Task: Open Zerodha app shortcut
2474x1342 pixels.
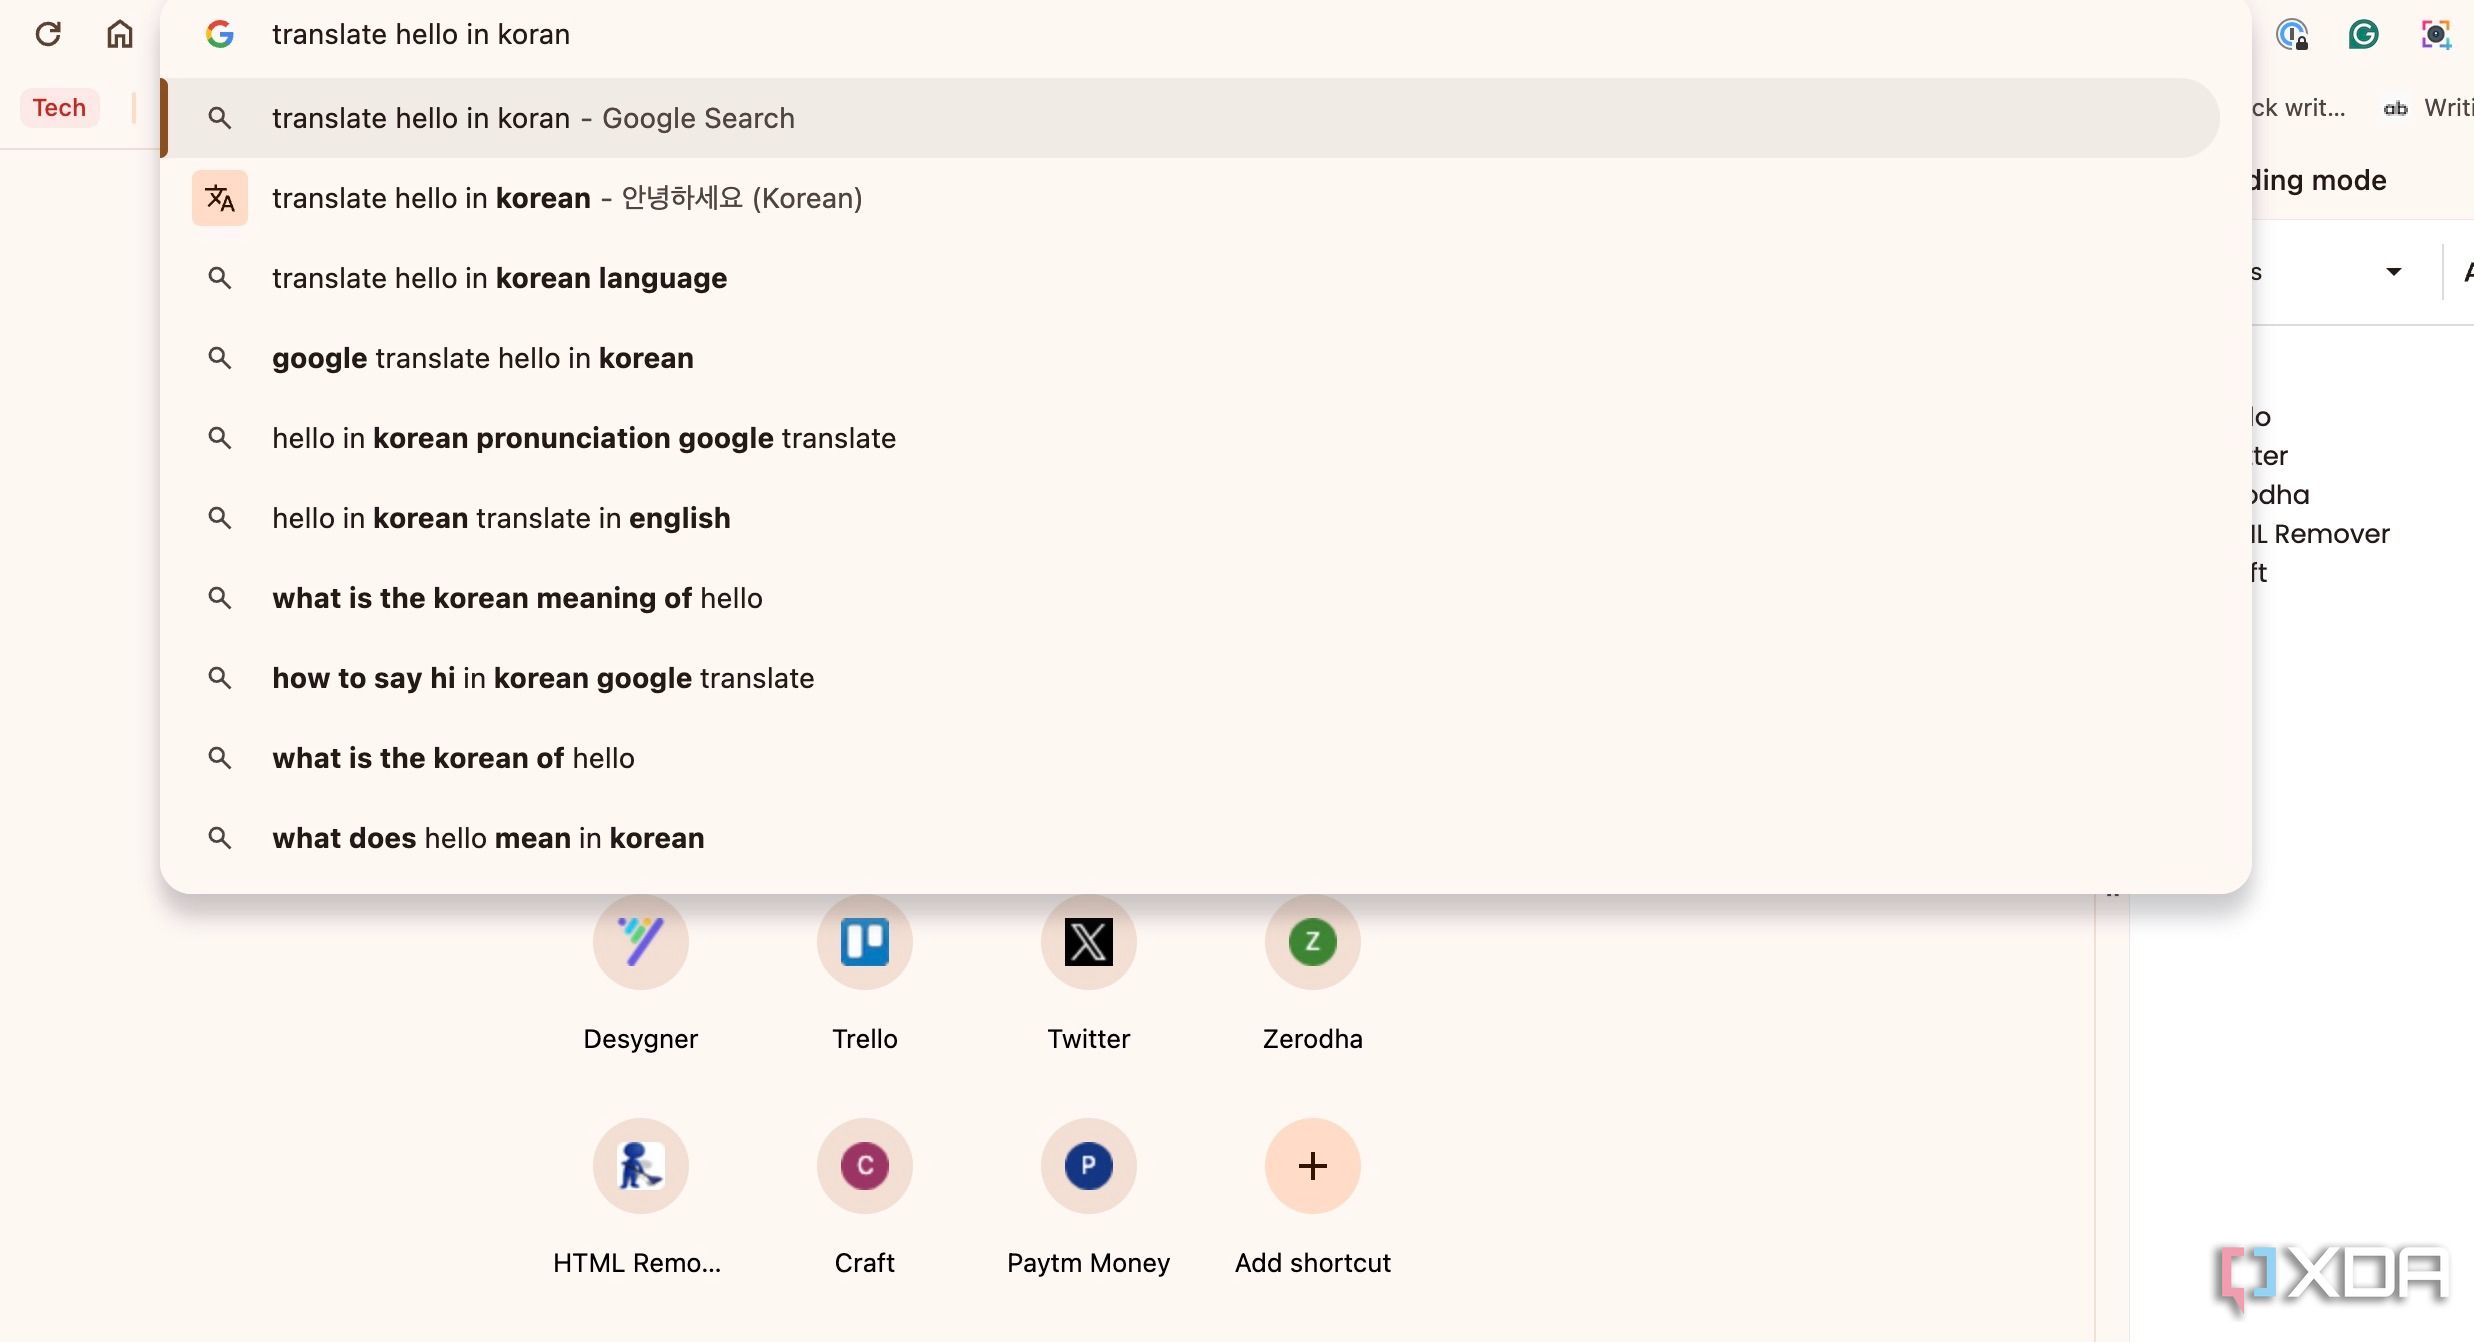Action: 1314,940
